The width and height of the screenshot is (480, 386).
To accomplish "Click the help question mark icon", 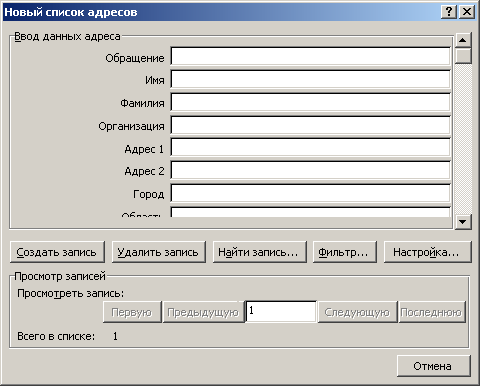I will click(449, 12).
